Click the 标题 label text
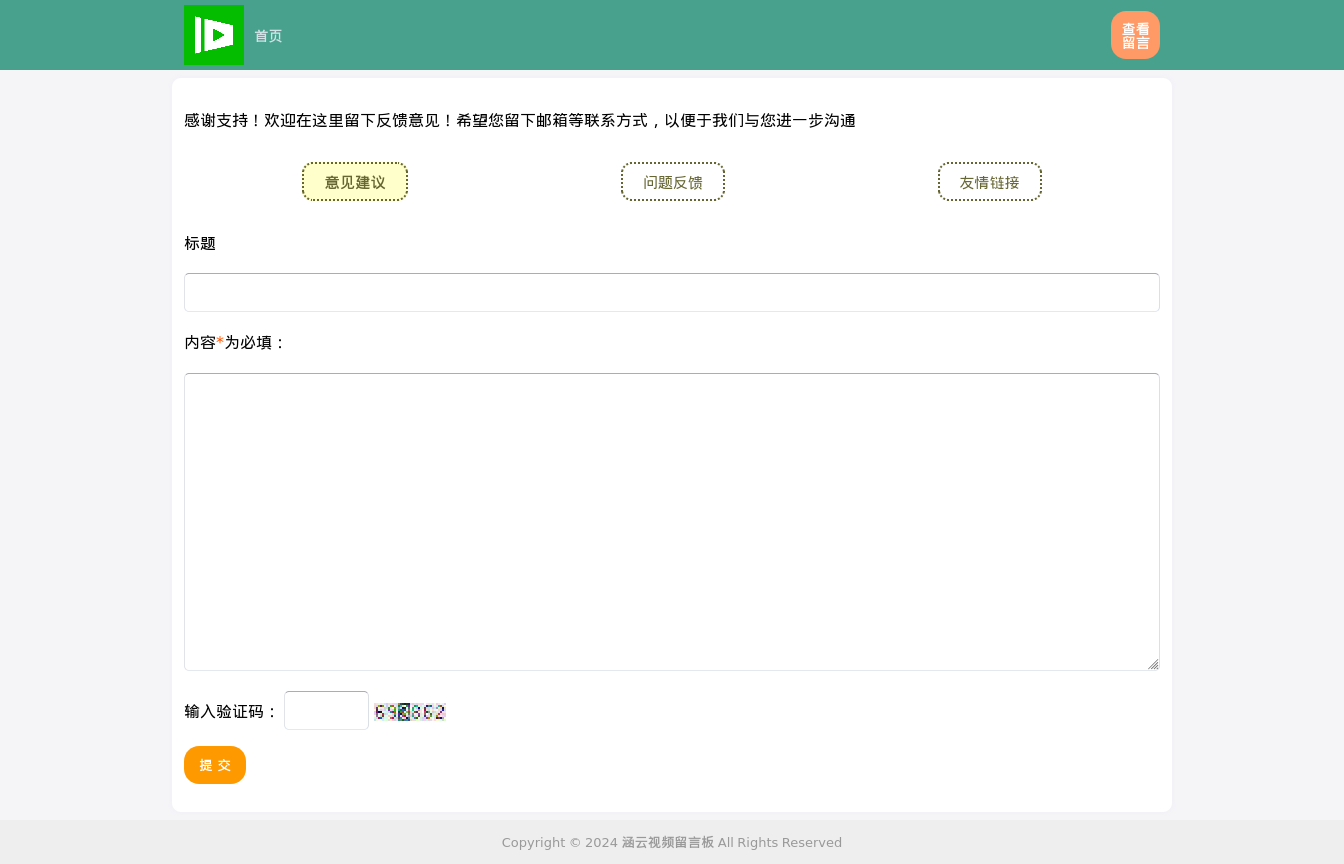This screenshot has width=1344, height=864. pos(200,244)
